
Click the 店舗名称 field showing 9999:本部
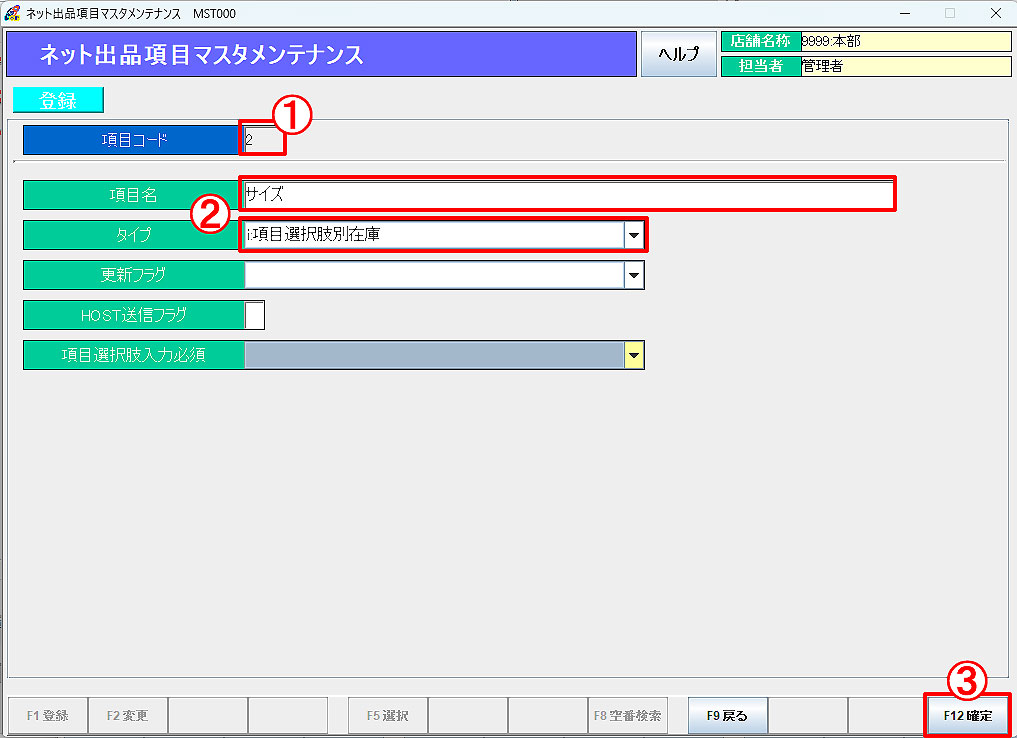[x=905, y=42]
